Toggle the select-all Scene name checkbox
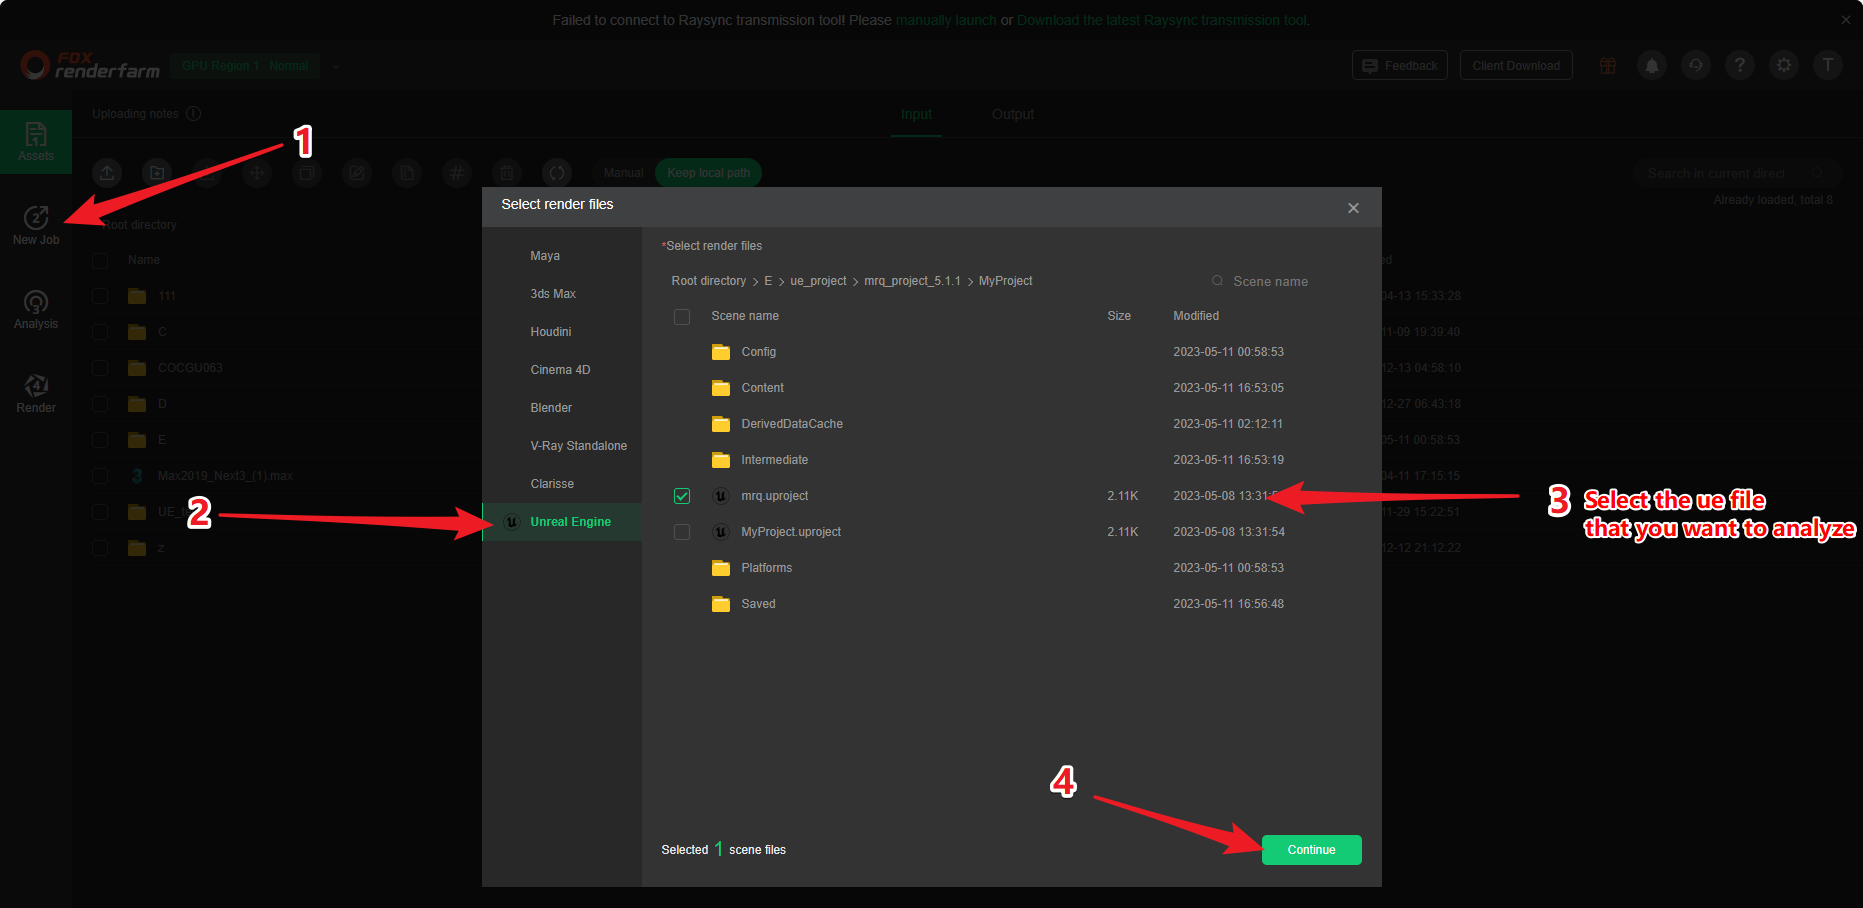Image resolution: width=1863 pixels, height=908 pixels. point(682,317)
